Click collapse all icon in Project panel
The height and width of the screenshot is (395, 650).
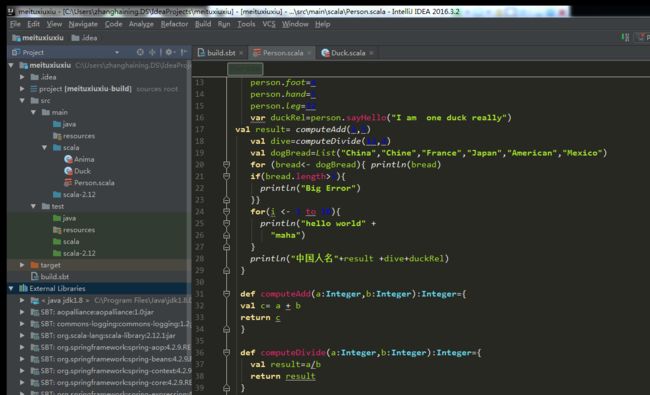152,52
